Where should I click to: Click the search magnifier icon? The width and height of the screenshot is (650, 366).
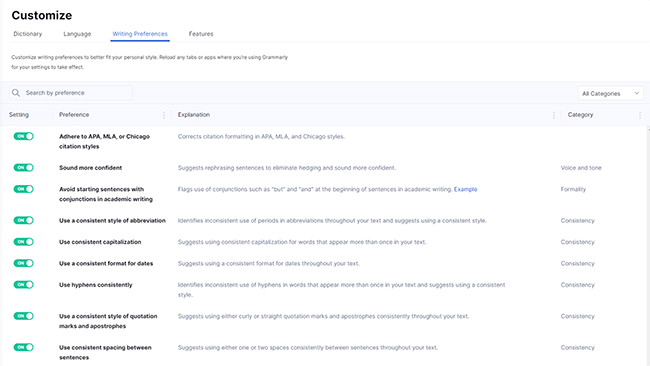pos(16,93)
